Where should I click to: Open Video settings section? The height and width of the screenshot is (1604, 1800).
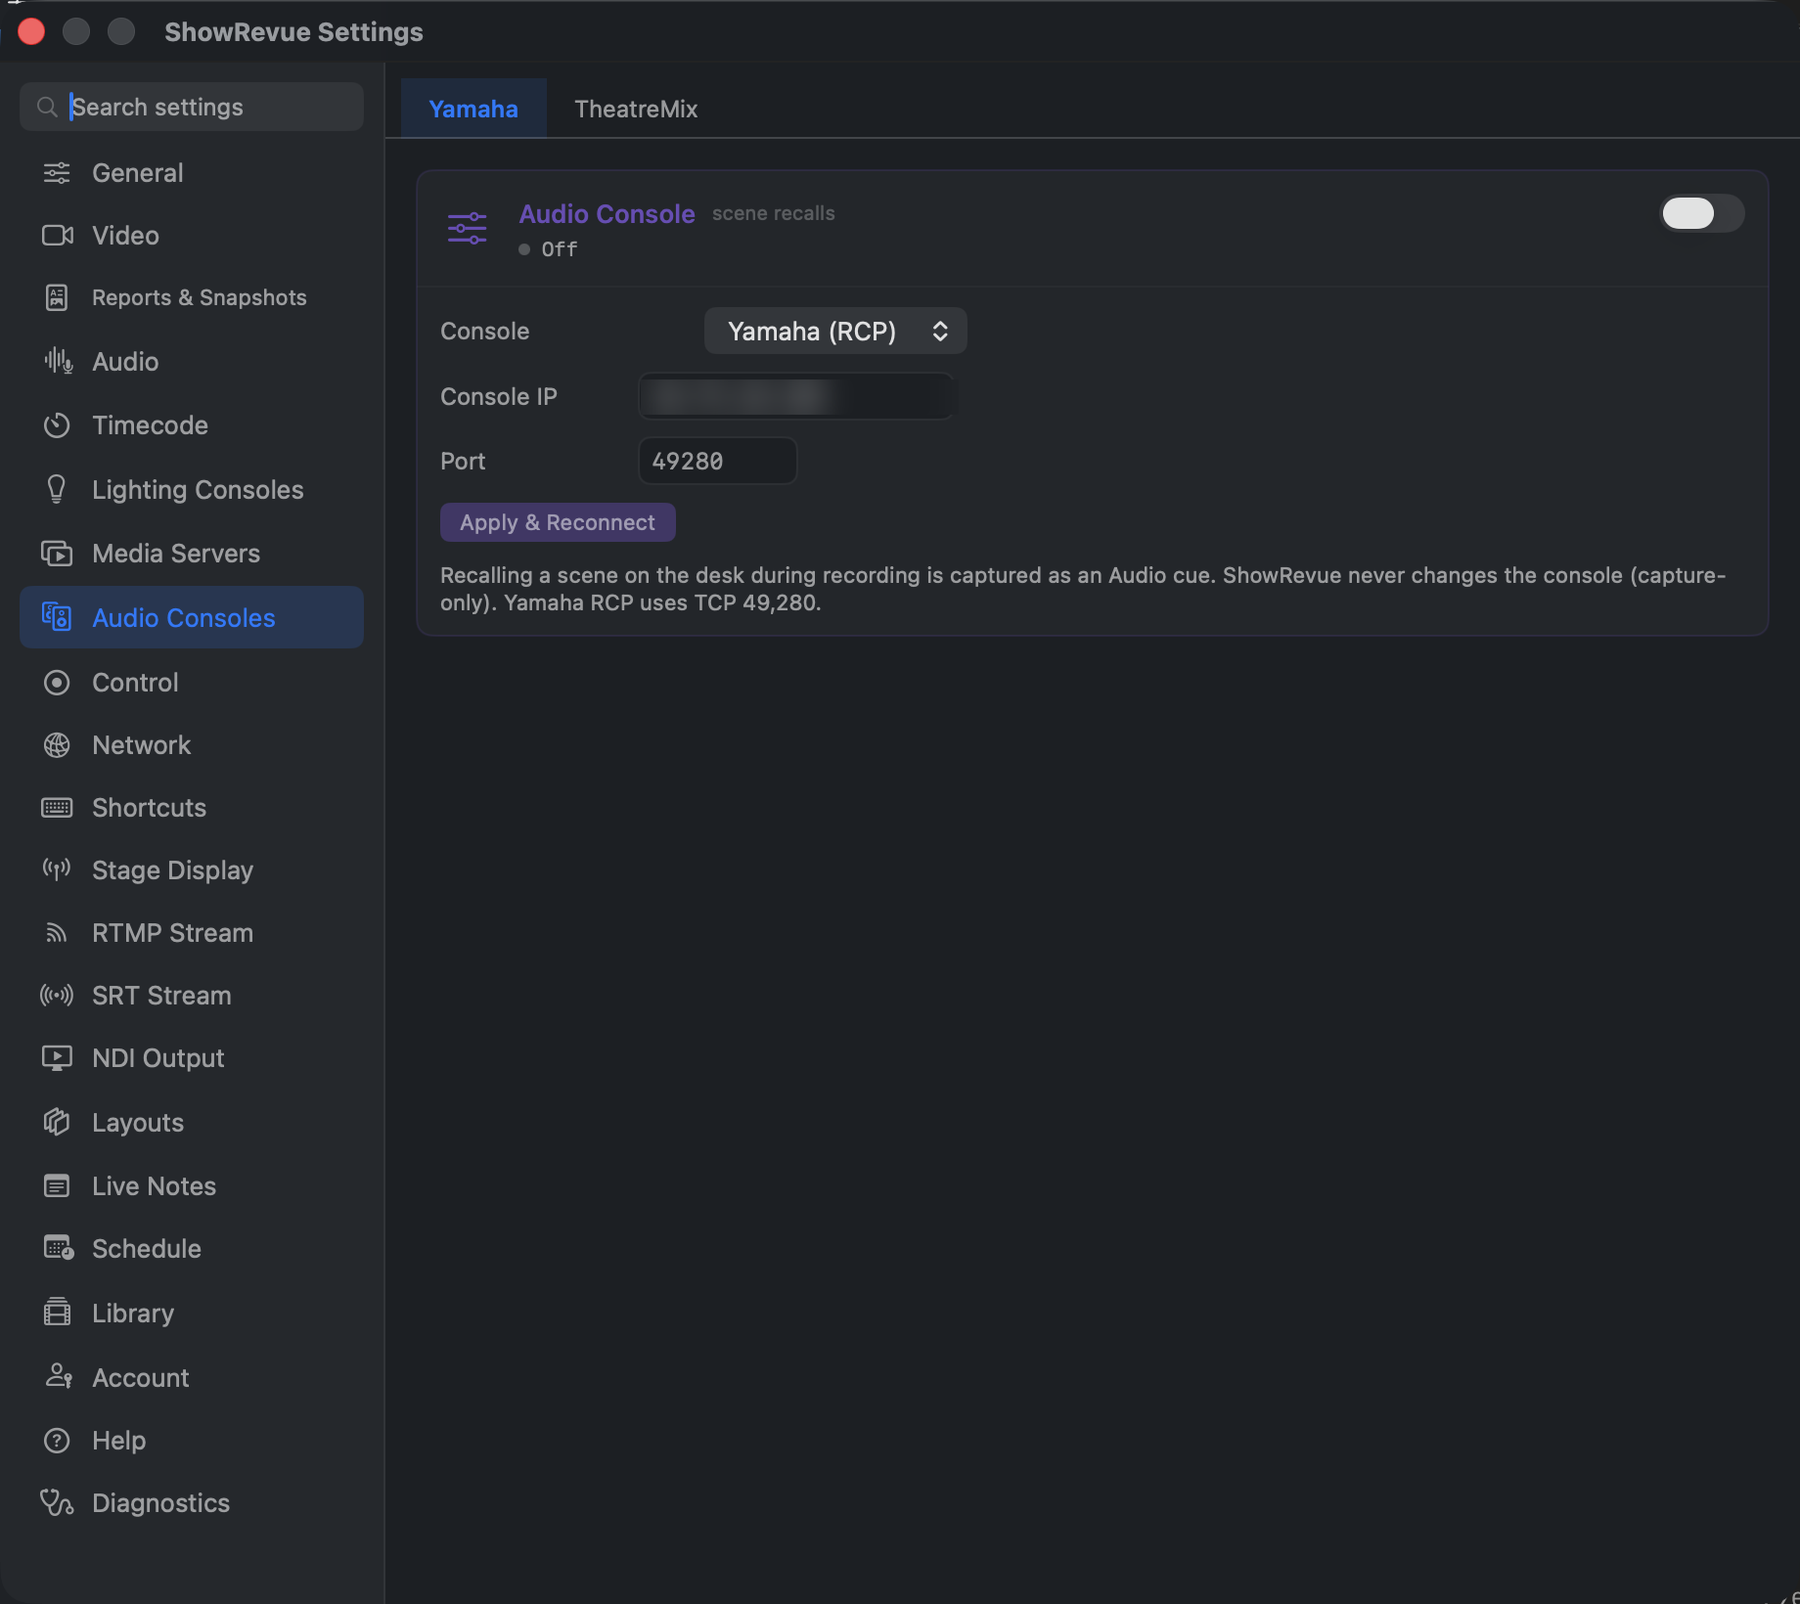coord(191,235)
